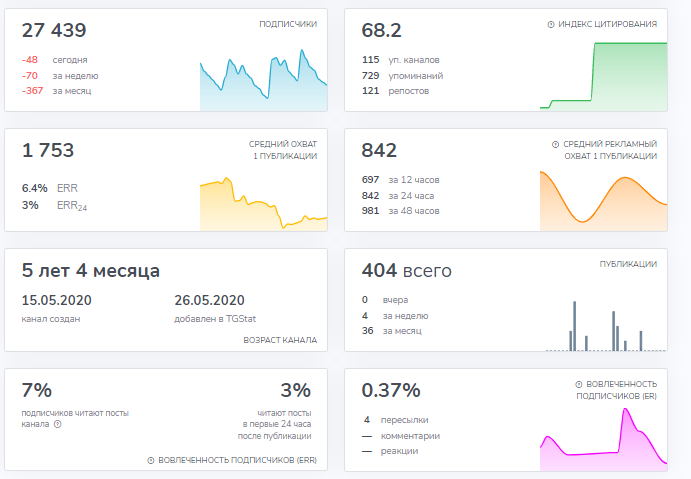Image resolution: width=691 pixels, height=479 pixels.
Task: Click the question mark icon after "канала"
Action: coord(57,424)
